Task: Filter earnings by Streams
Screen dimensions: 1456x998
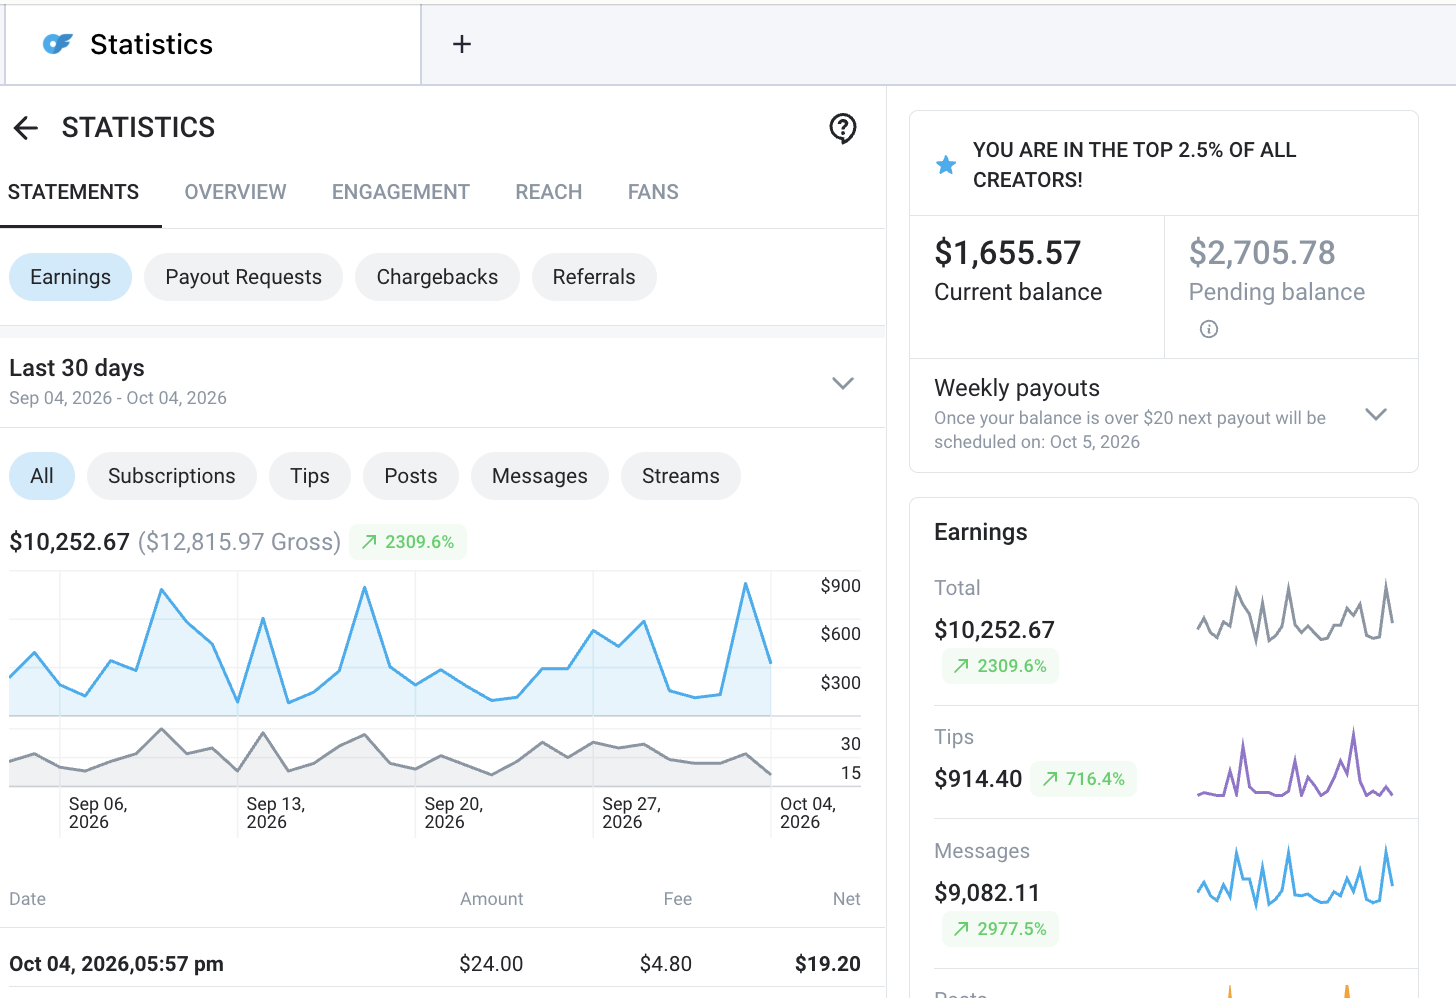Action: (x=681, y=476)
